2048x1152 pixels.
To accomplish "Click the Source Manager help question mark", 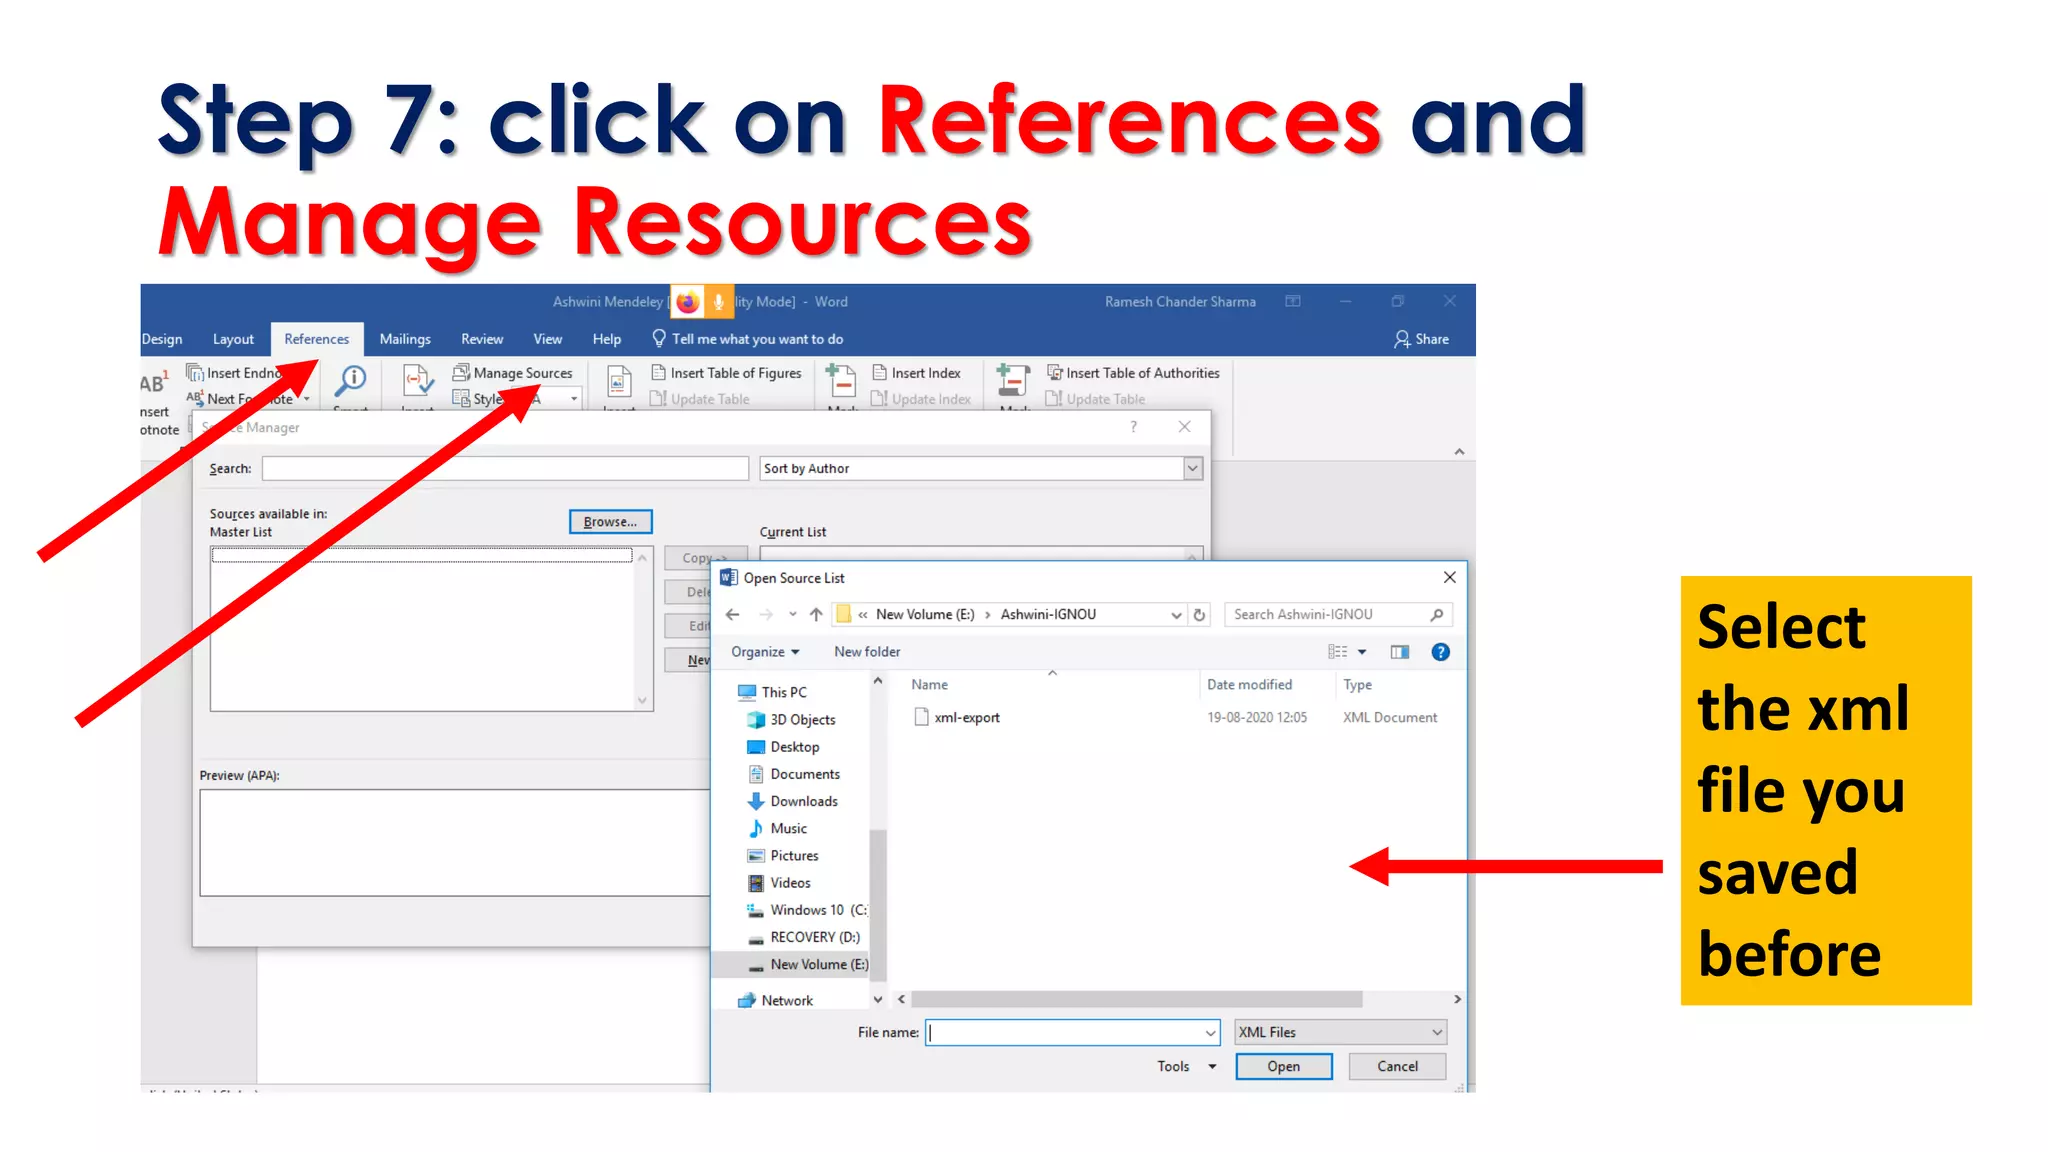I will (1133, 427).
